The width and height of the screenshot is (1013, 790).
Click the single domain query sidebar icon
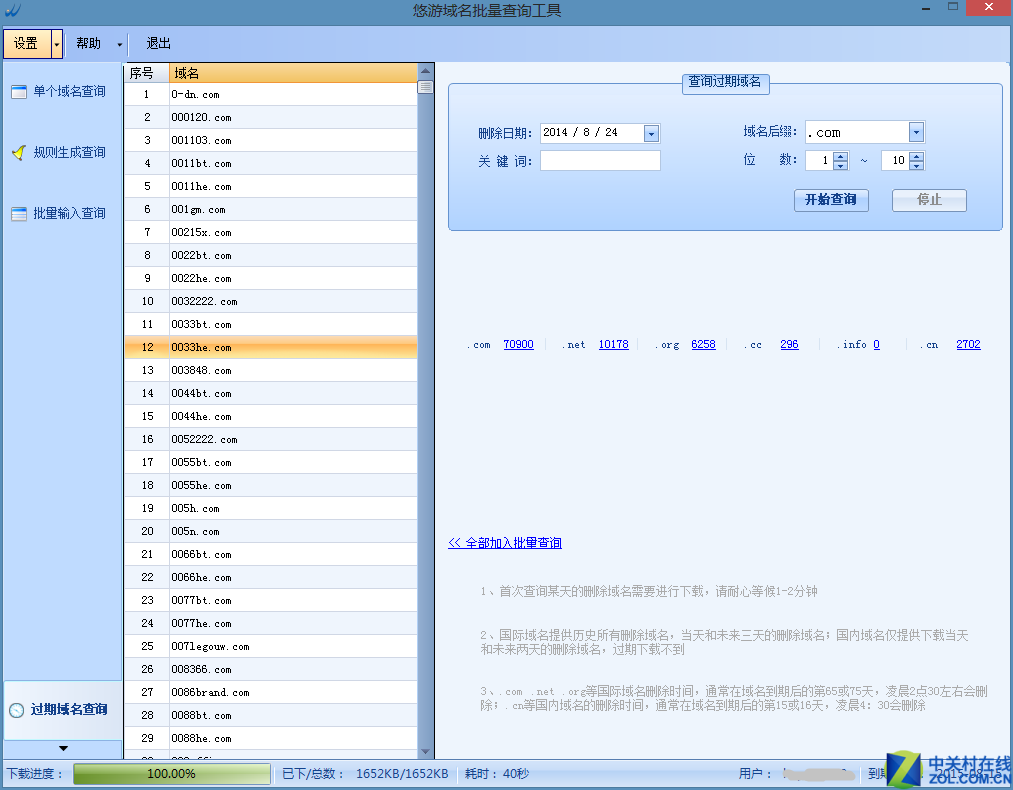click(x=19, y=92)
